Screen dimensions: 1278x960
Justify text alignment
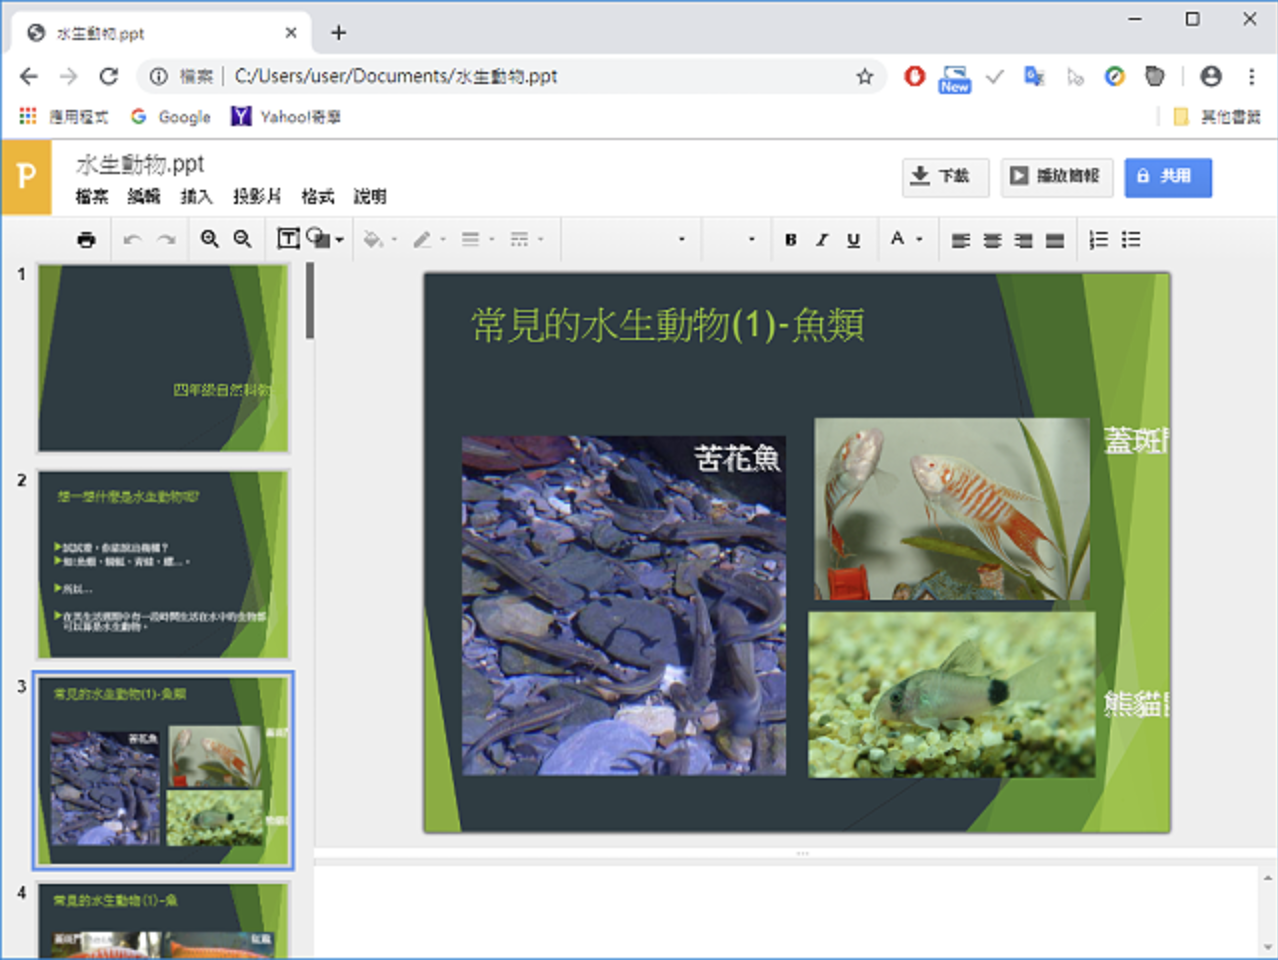(1055, 240)
